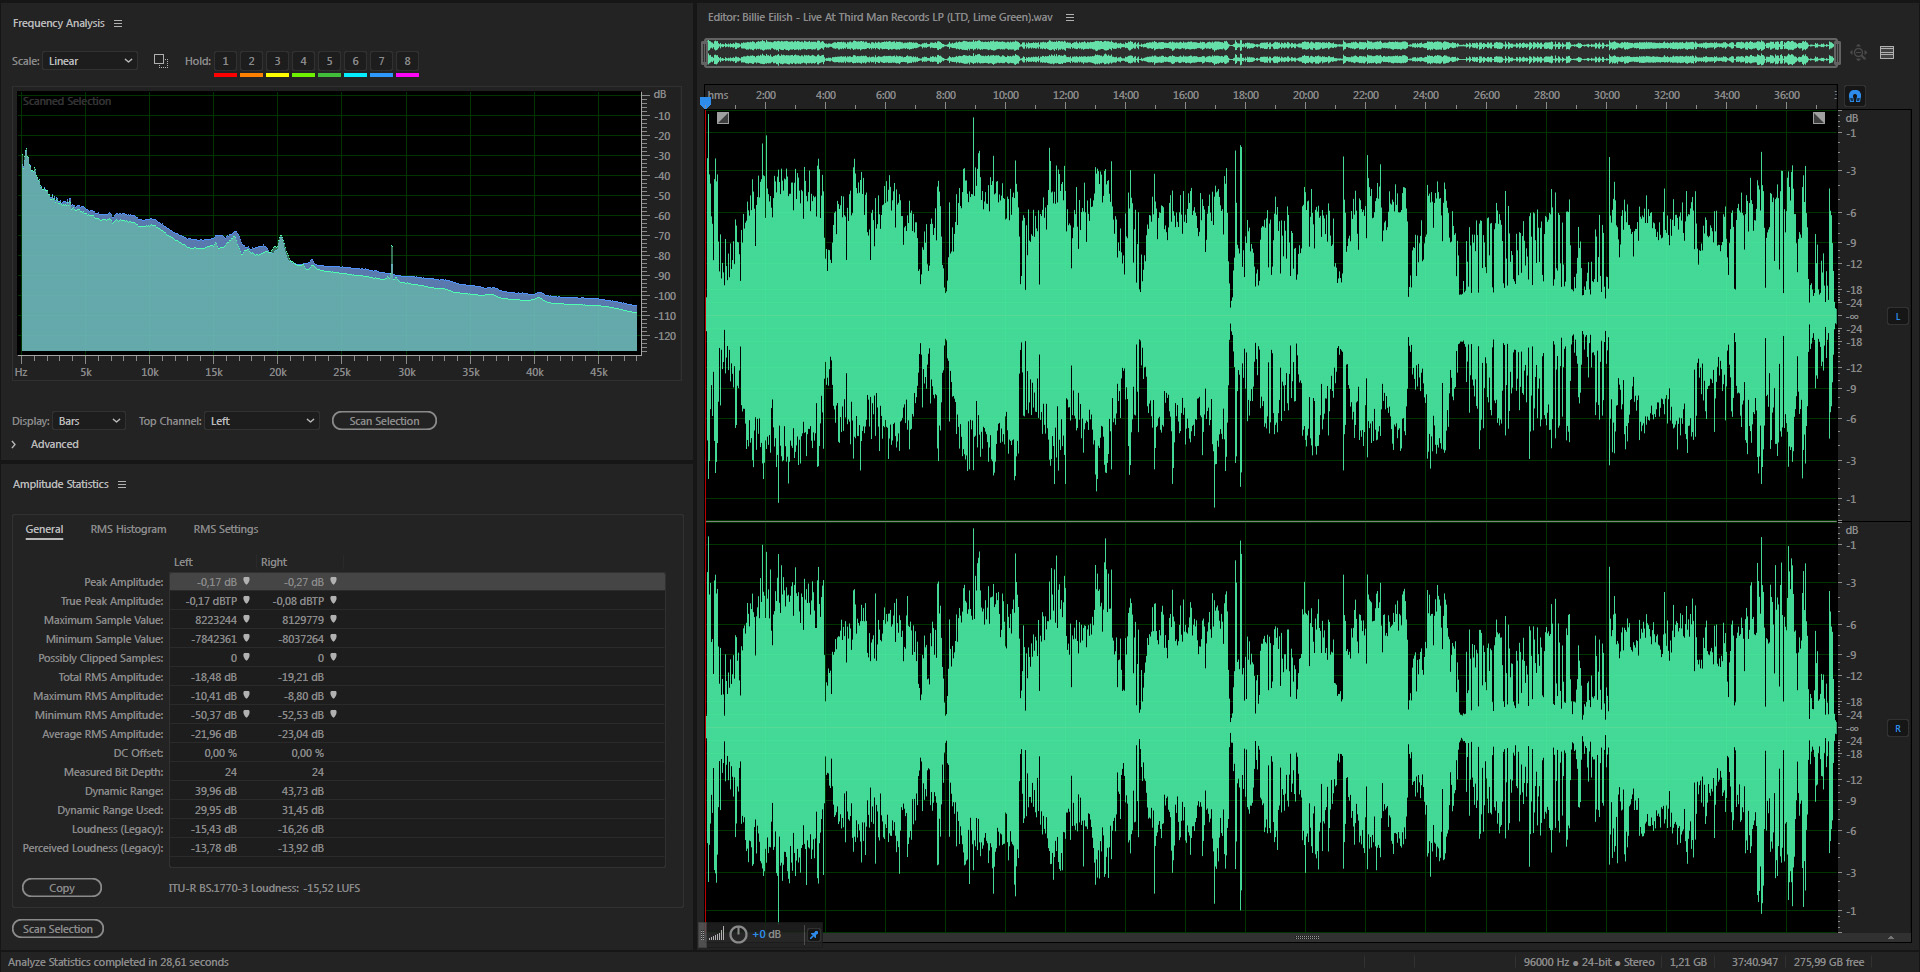
Task: Click the Dynamic Range 39,96 dB value
Action: tap(216, 791)
